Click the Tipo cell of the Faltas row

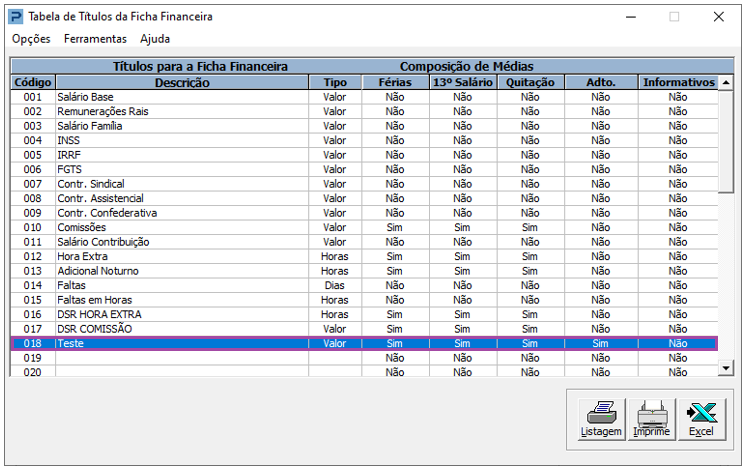point(334,285)
